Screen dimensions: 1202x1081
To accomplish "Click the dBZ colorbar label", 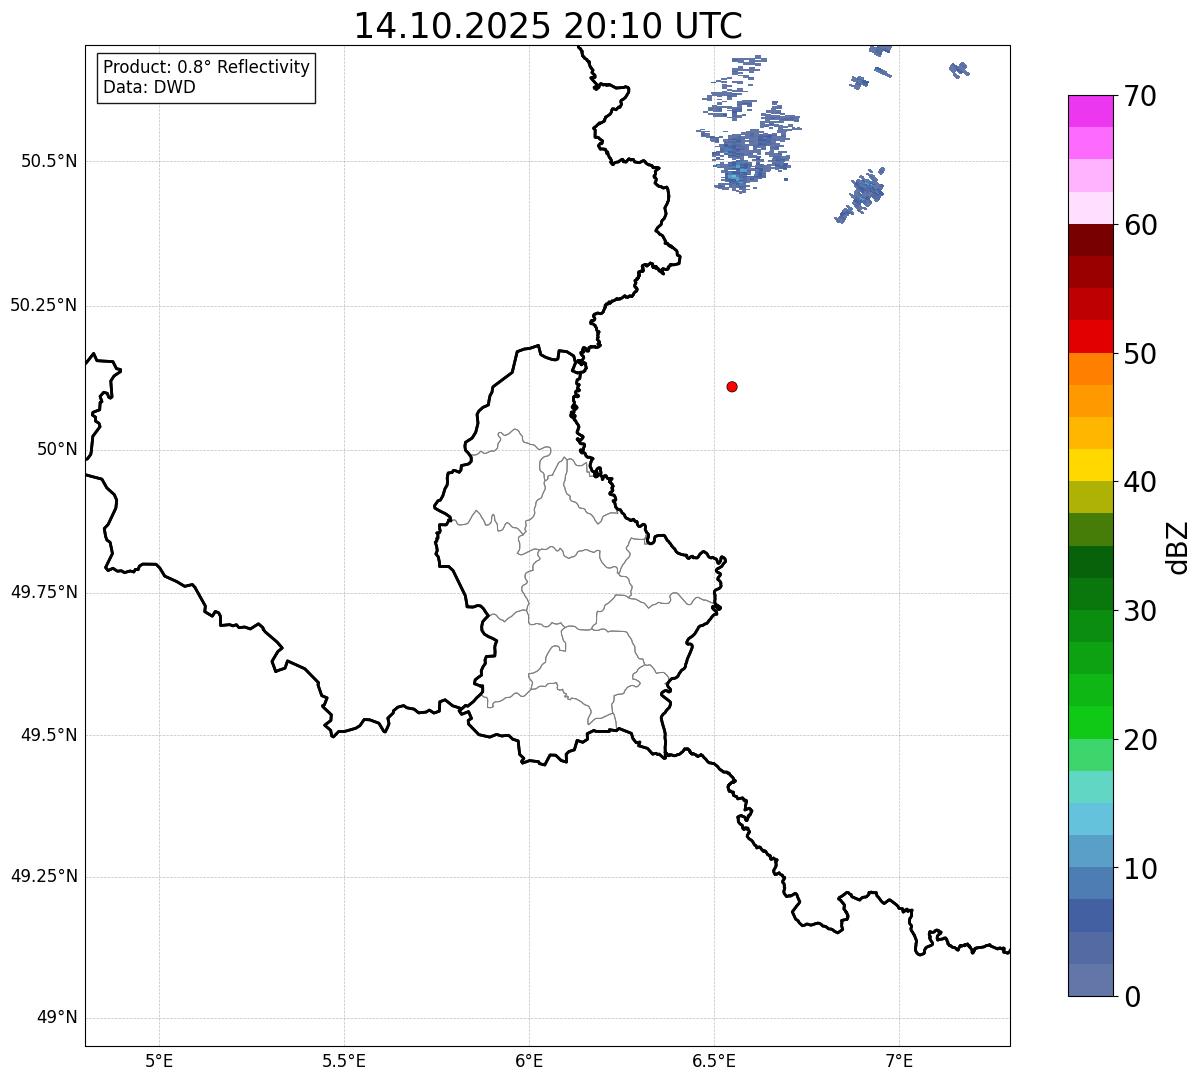I will click(x=1178, y=547).
